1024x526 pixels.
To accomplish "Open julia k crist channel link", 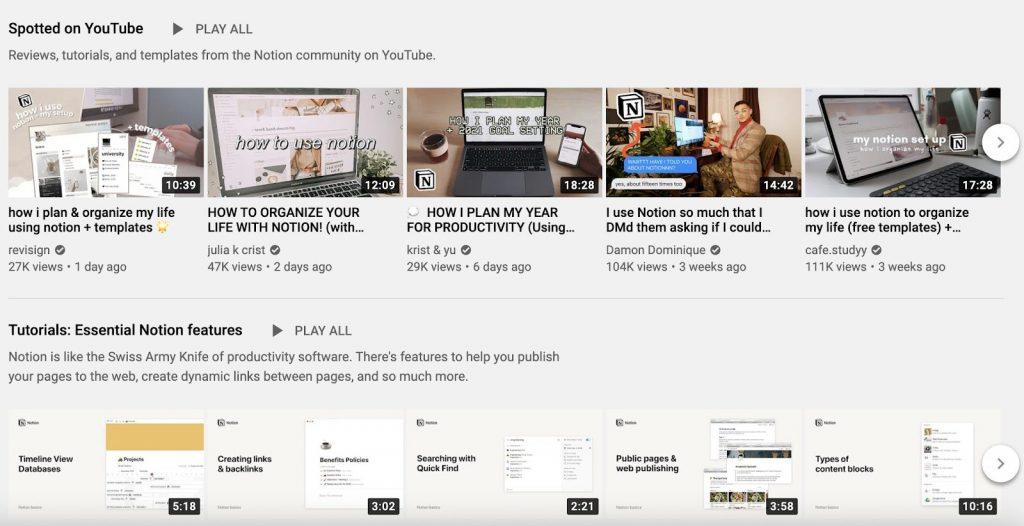I will tap(240, 250).
